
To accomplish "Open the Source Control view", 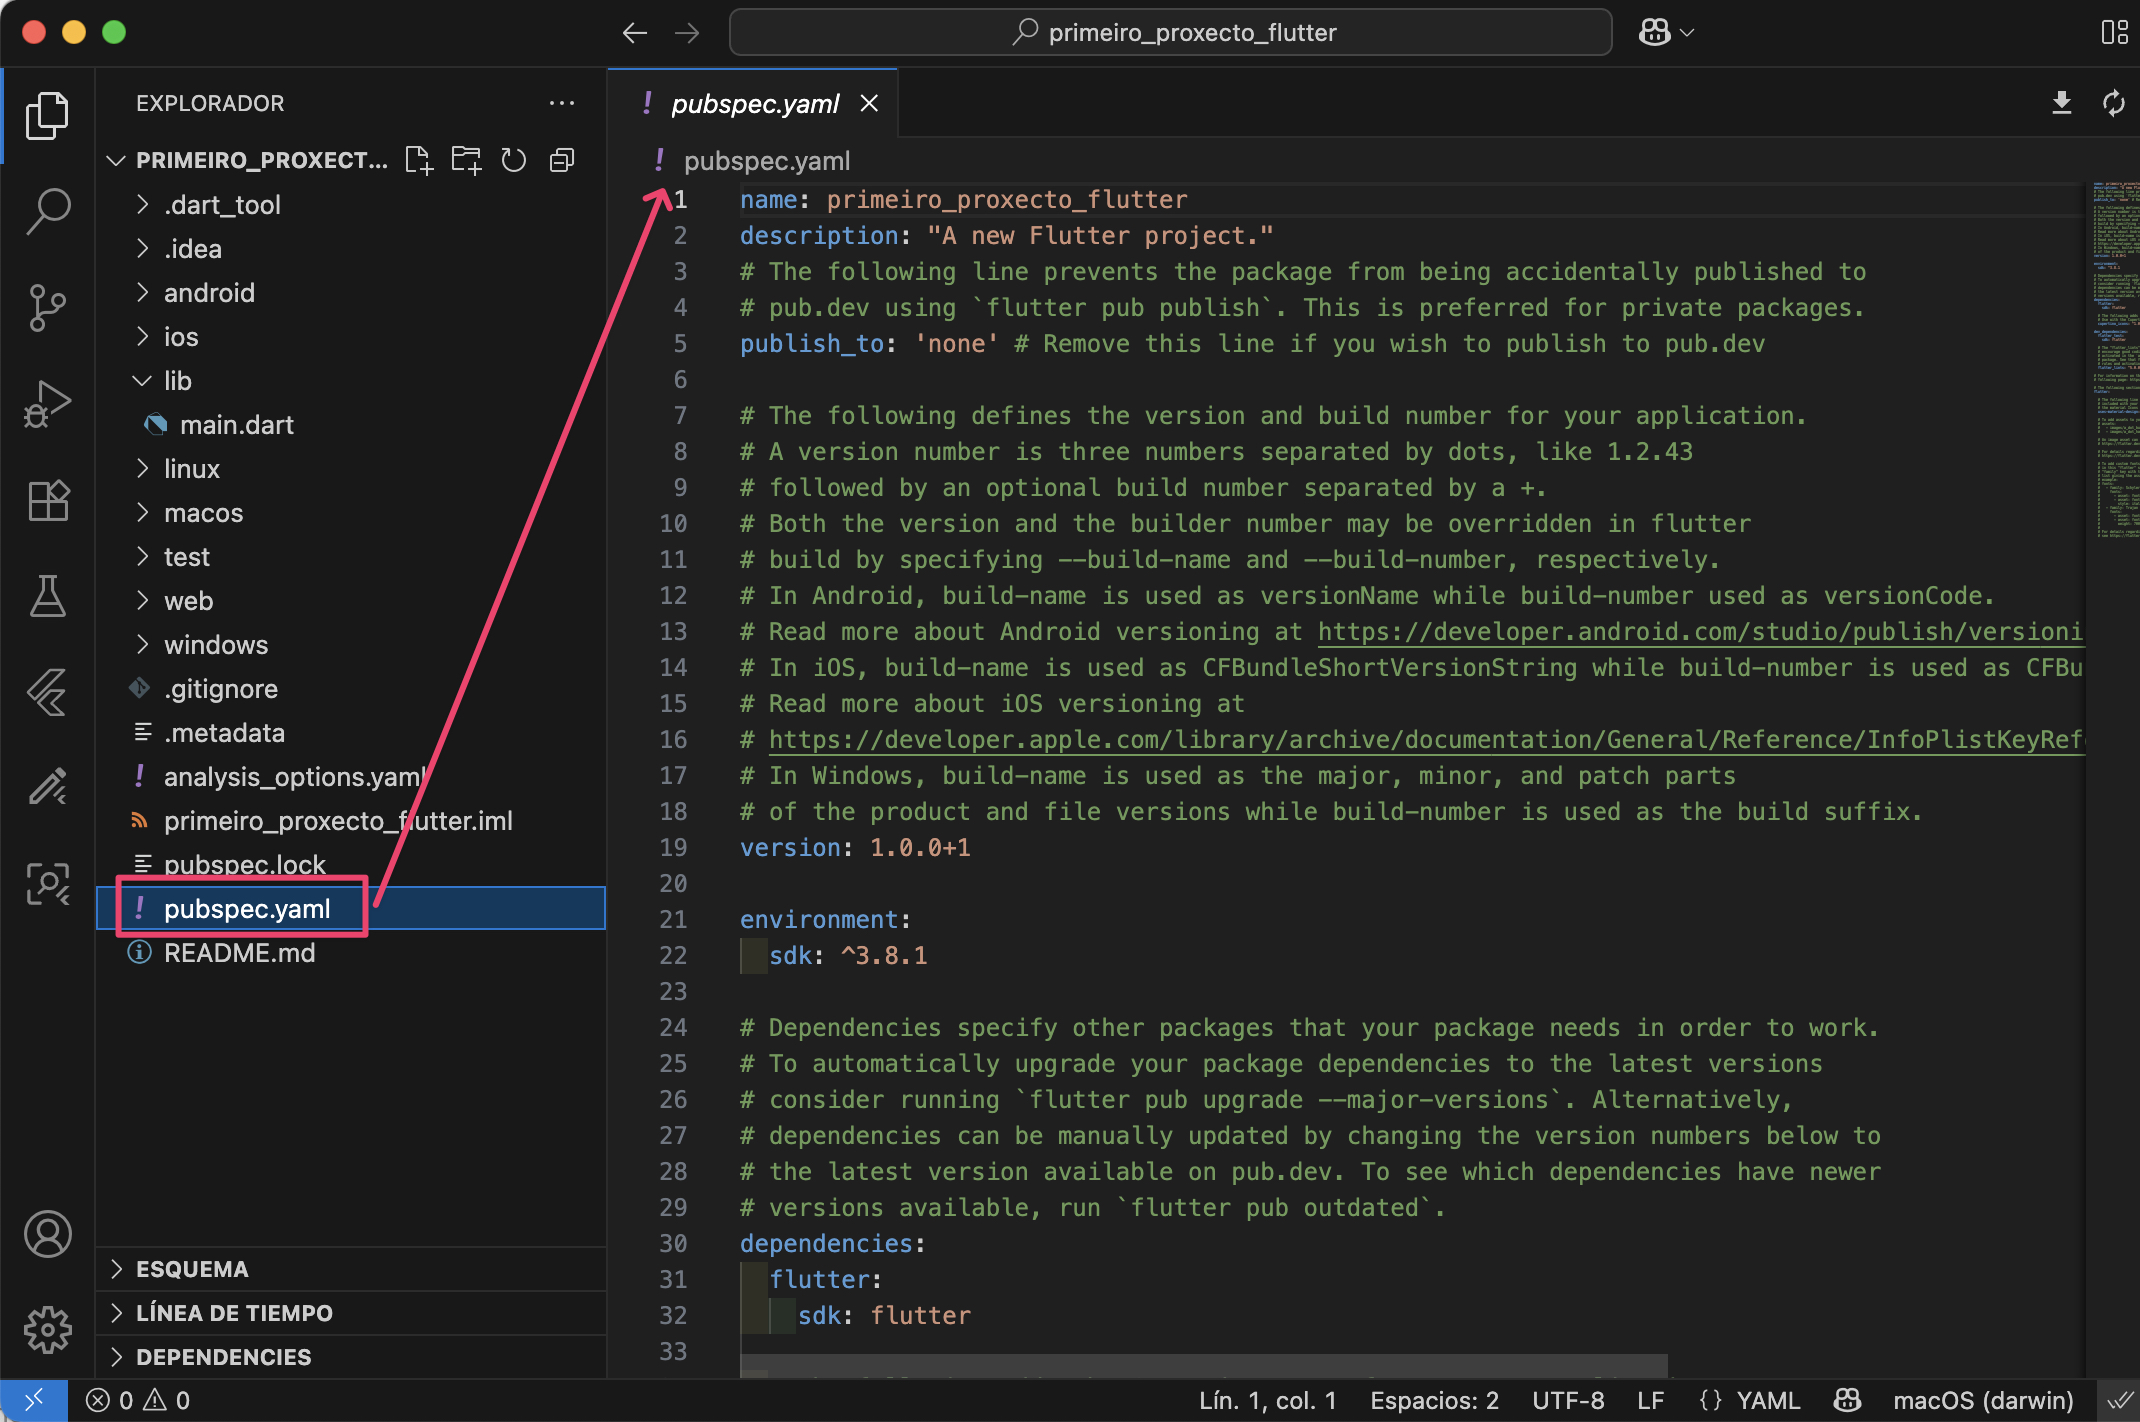I will 47,307.
